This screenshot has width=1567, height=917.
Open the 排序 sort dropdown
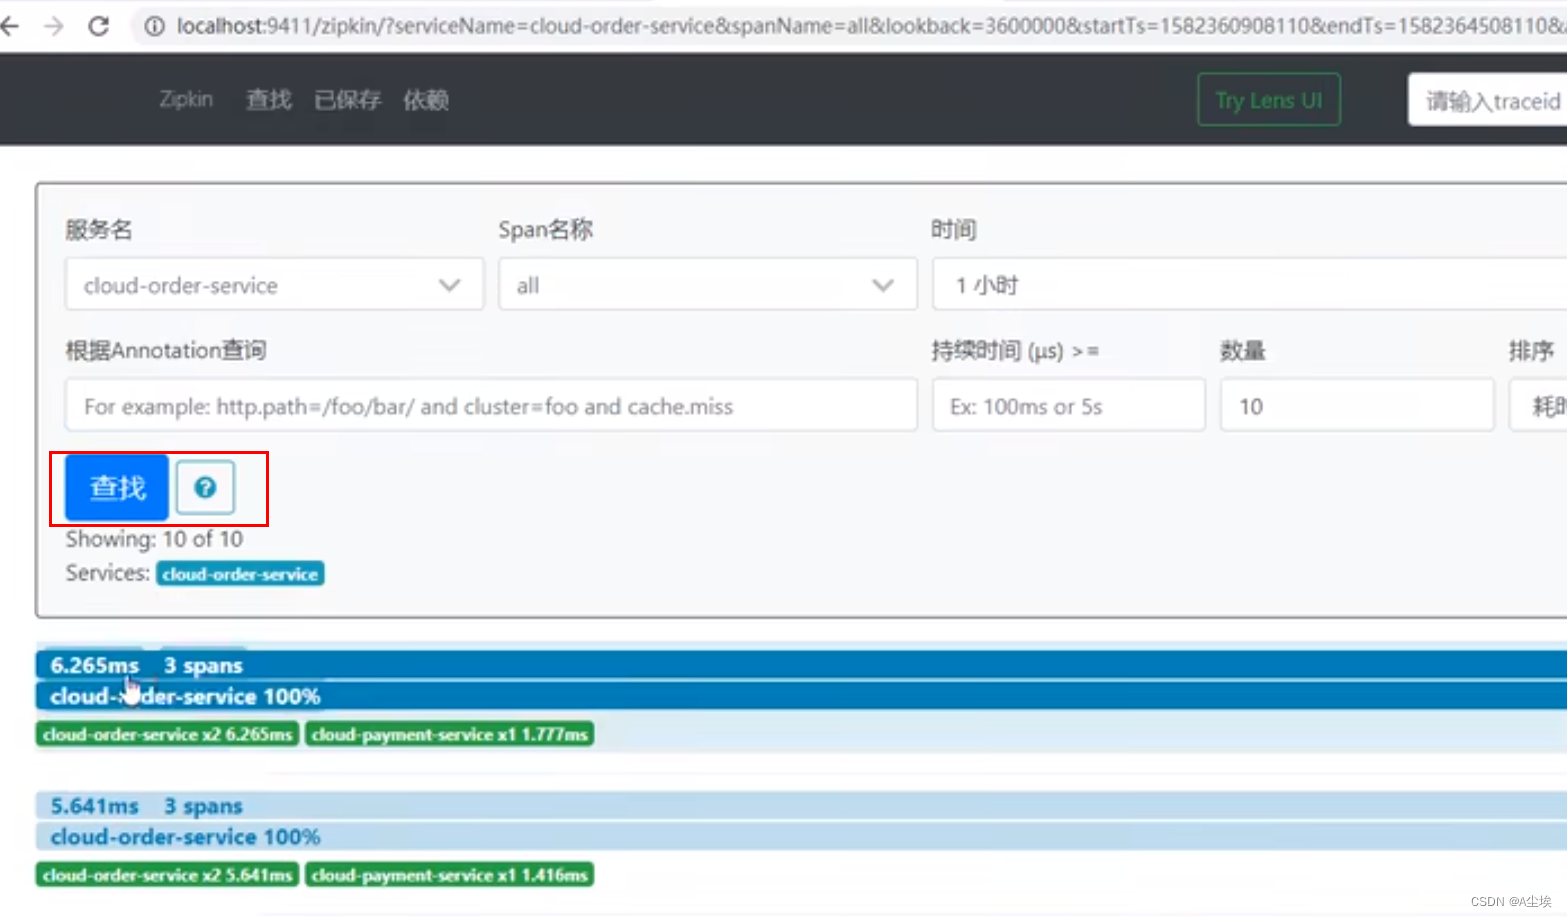pos(1538,405)
